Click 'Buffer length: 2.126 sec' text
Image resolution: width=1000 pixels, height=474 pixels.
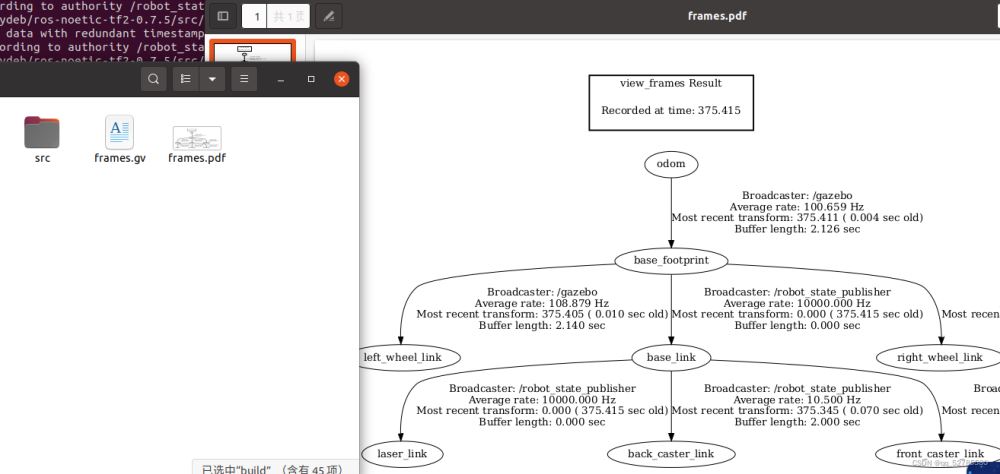tap(797, 228)
